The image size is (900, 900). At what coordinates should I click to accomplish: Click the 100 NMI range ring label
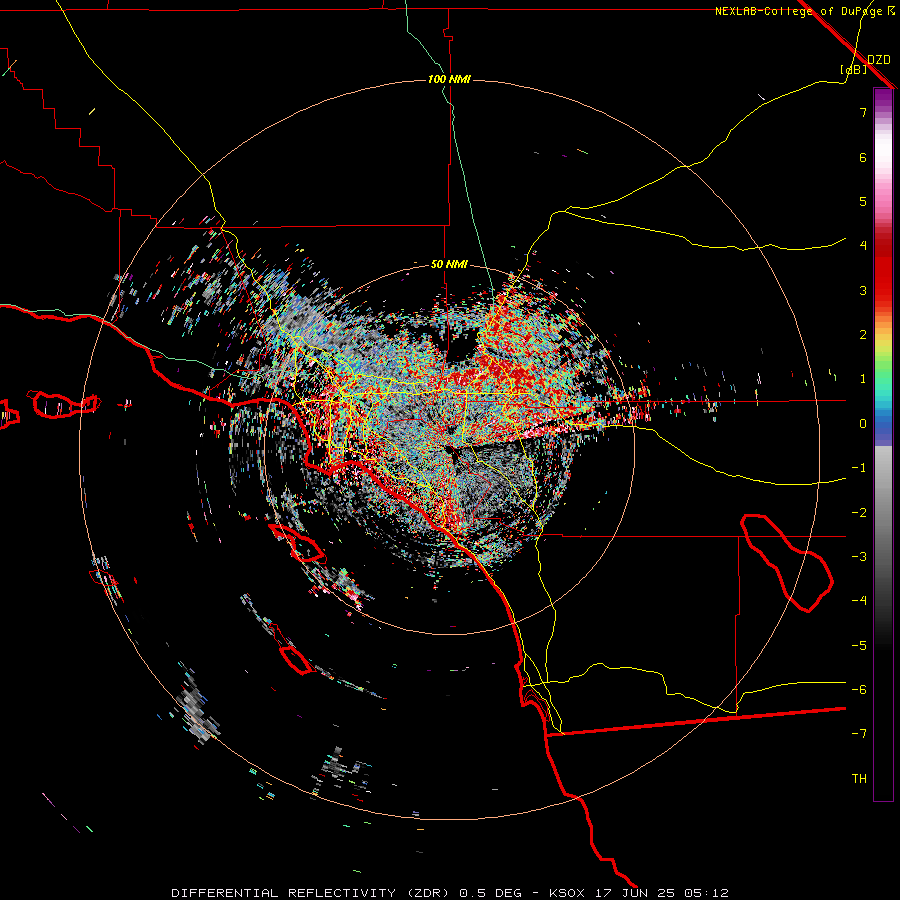pos(449,79)
